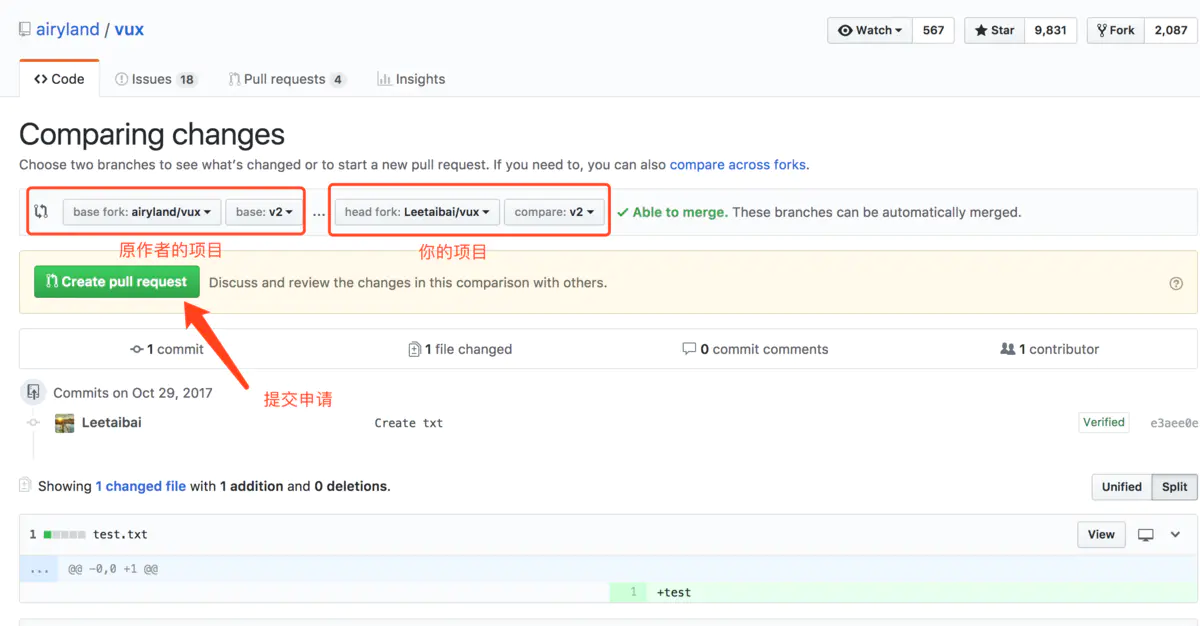Click the swap base and compare icon
The width and height of the screenshot is (1200, 626).
40,211
